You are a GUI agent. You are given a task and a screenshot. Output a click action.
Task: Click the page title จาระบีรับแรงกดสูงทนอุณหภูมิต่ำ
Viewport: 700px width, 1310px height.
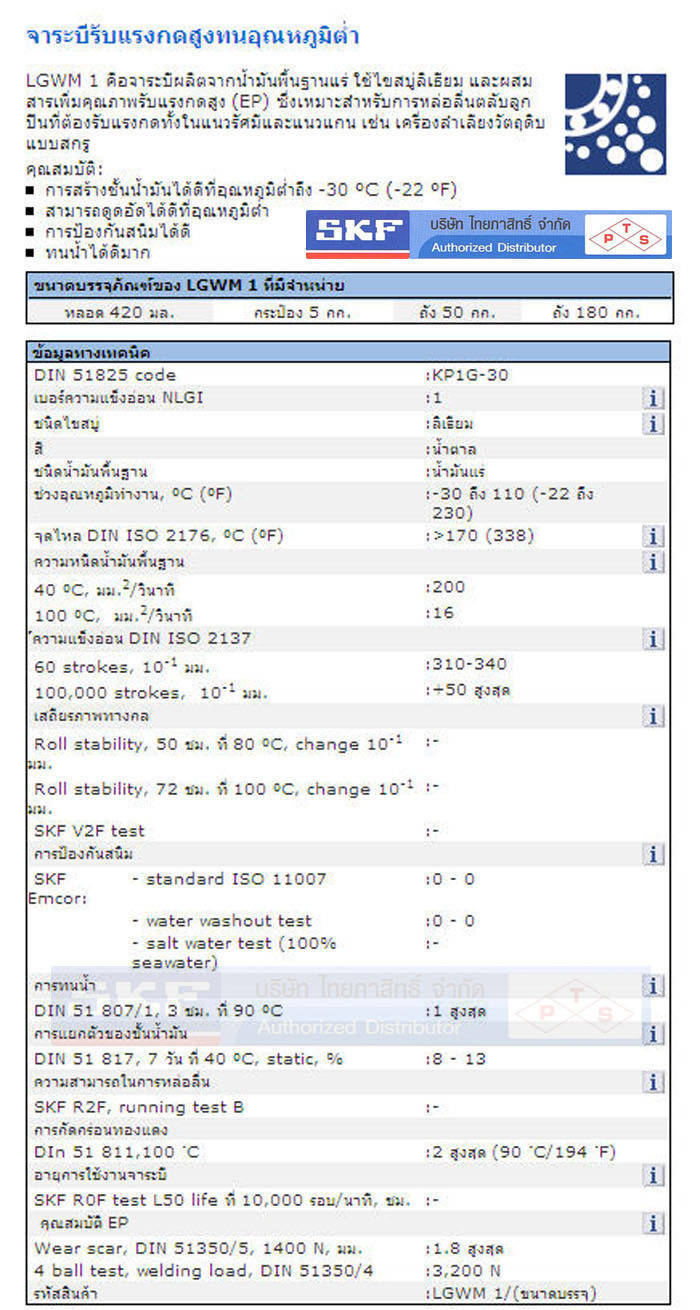pyautogui.click(x=192, y=37)
